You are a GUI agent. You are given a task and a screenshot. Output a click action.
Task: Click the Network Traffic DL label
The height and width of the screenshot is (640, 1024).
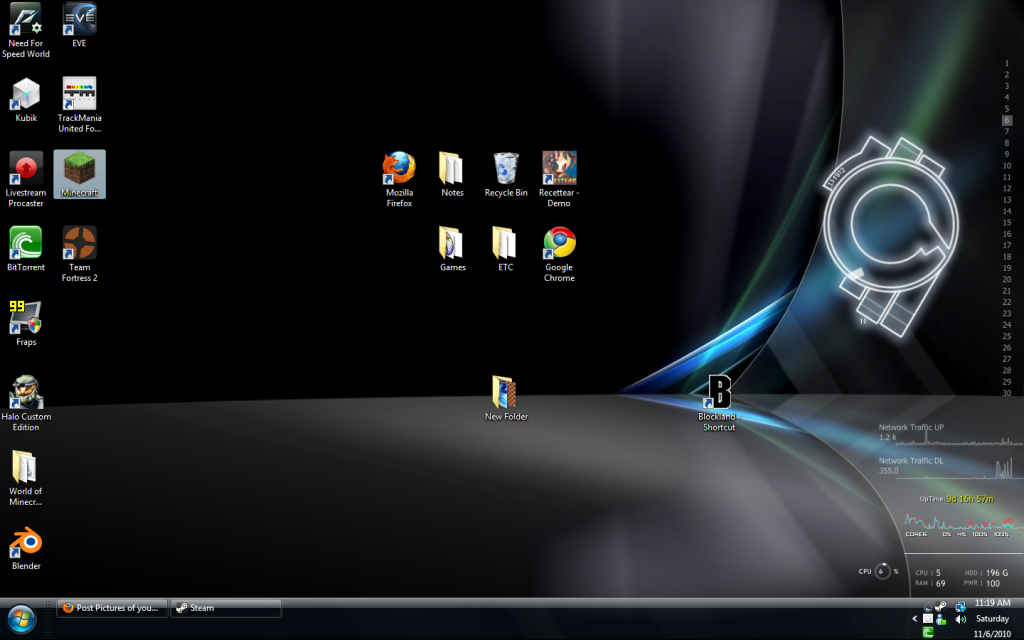coord(911,460)
